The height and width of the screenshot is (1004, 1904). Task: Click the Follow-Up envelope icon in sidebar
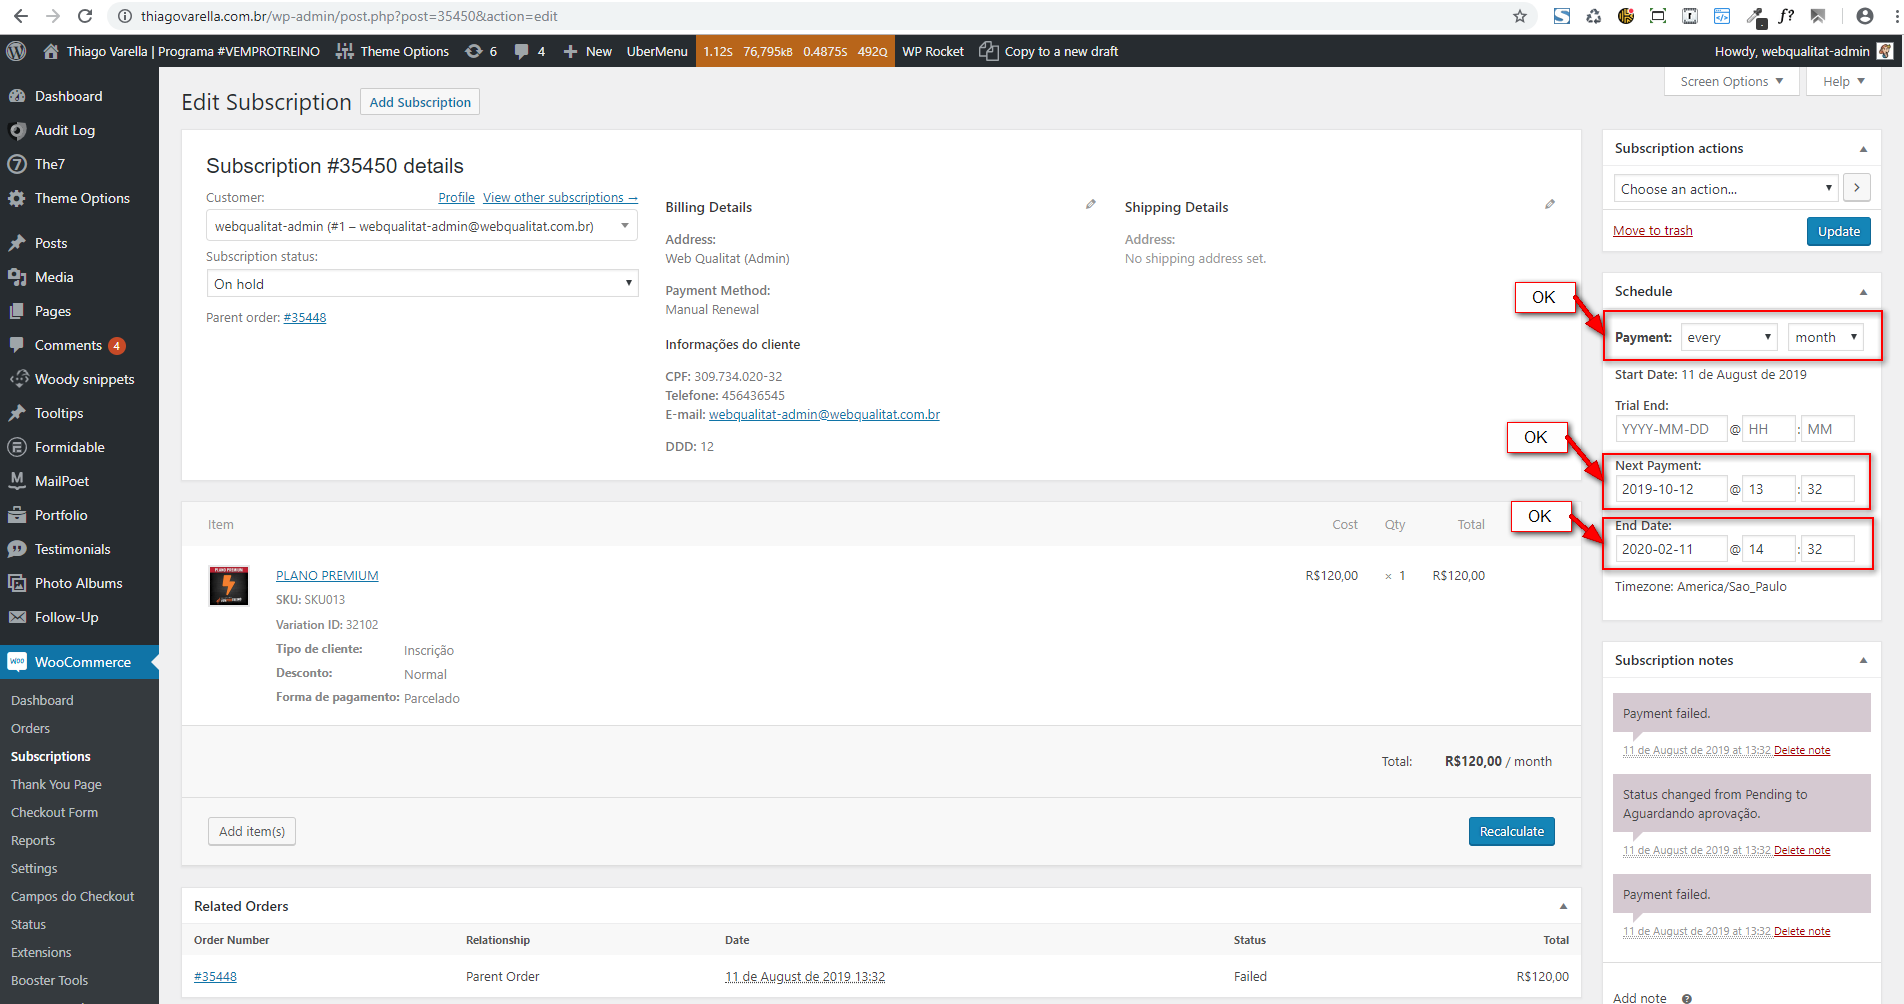click(x=17, y=617)
